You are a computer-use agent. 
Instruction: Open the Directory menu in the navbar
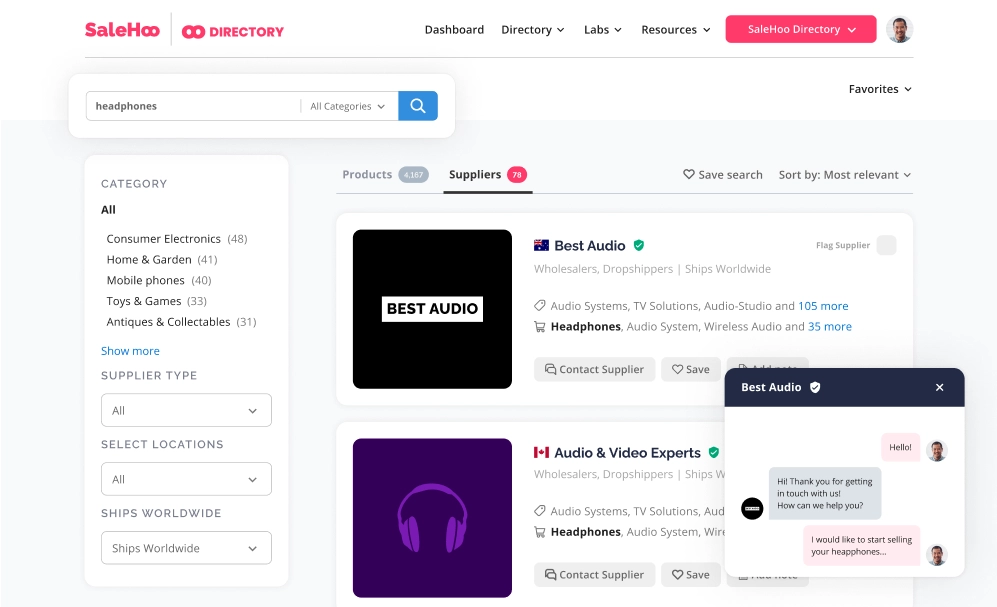tap(532, 29)
